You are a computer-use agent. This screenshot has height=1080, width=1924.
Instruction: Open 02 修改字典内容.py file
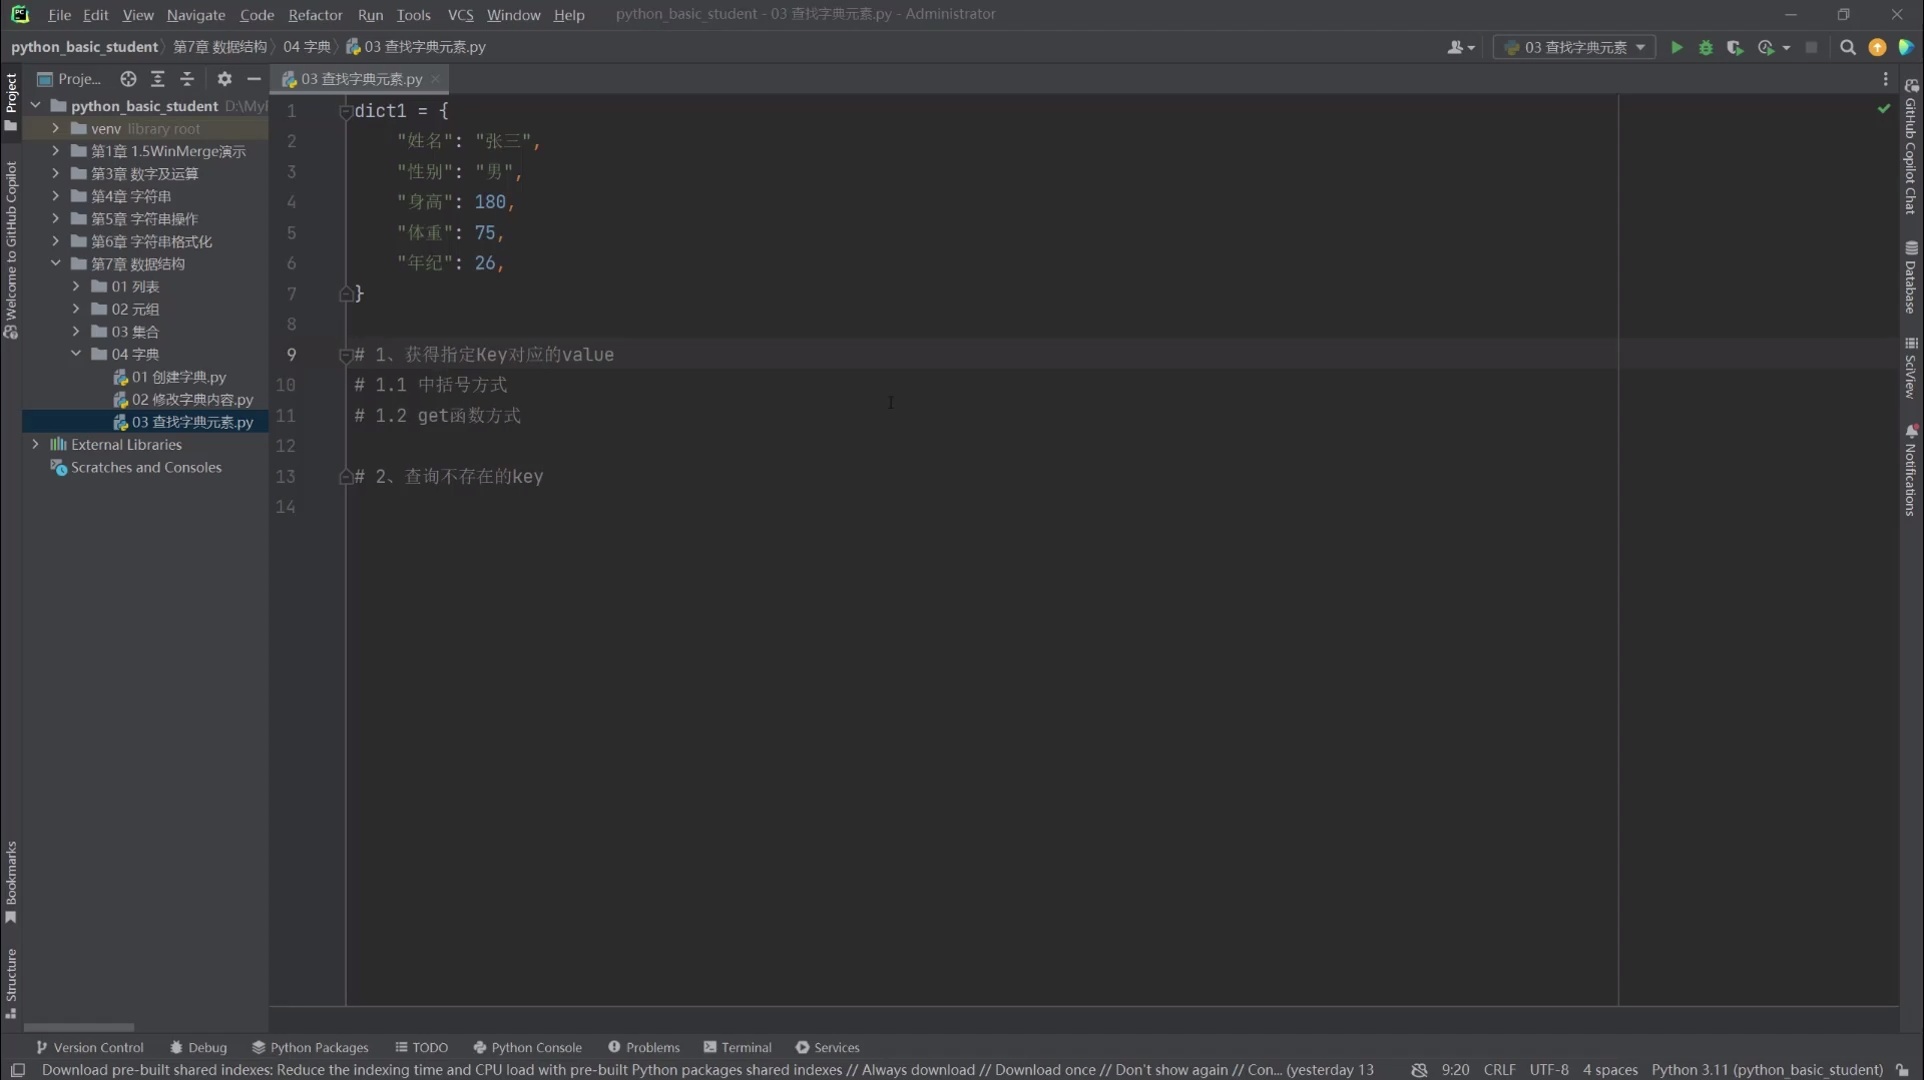192,400
